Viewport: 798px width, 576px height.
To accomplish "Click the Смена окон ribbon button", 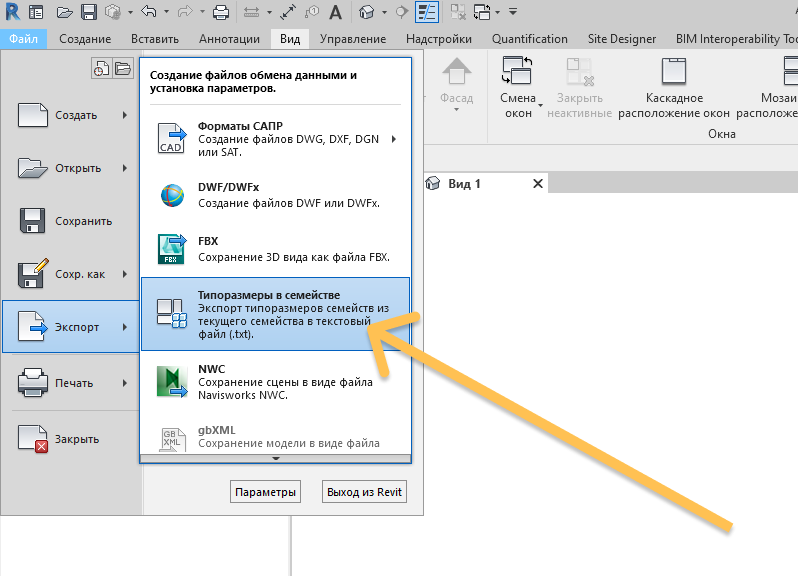I will [518, 88].
